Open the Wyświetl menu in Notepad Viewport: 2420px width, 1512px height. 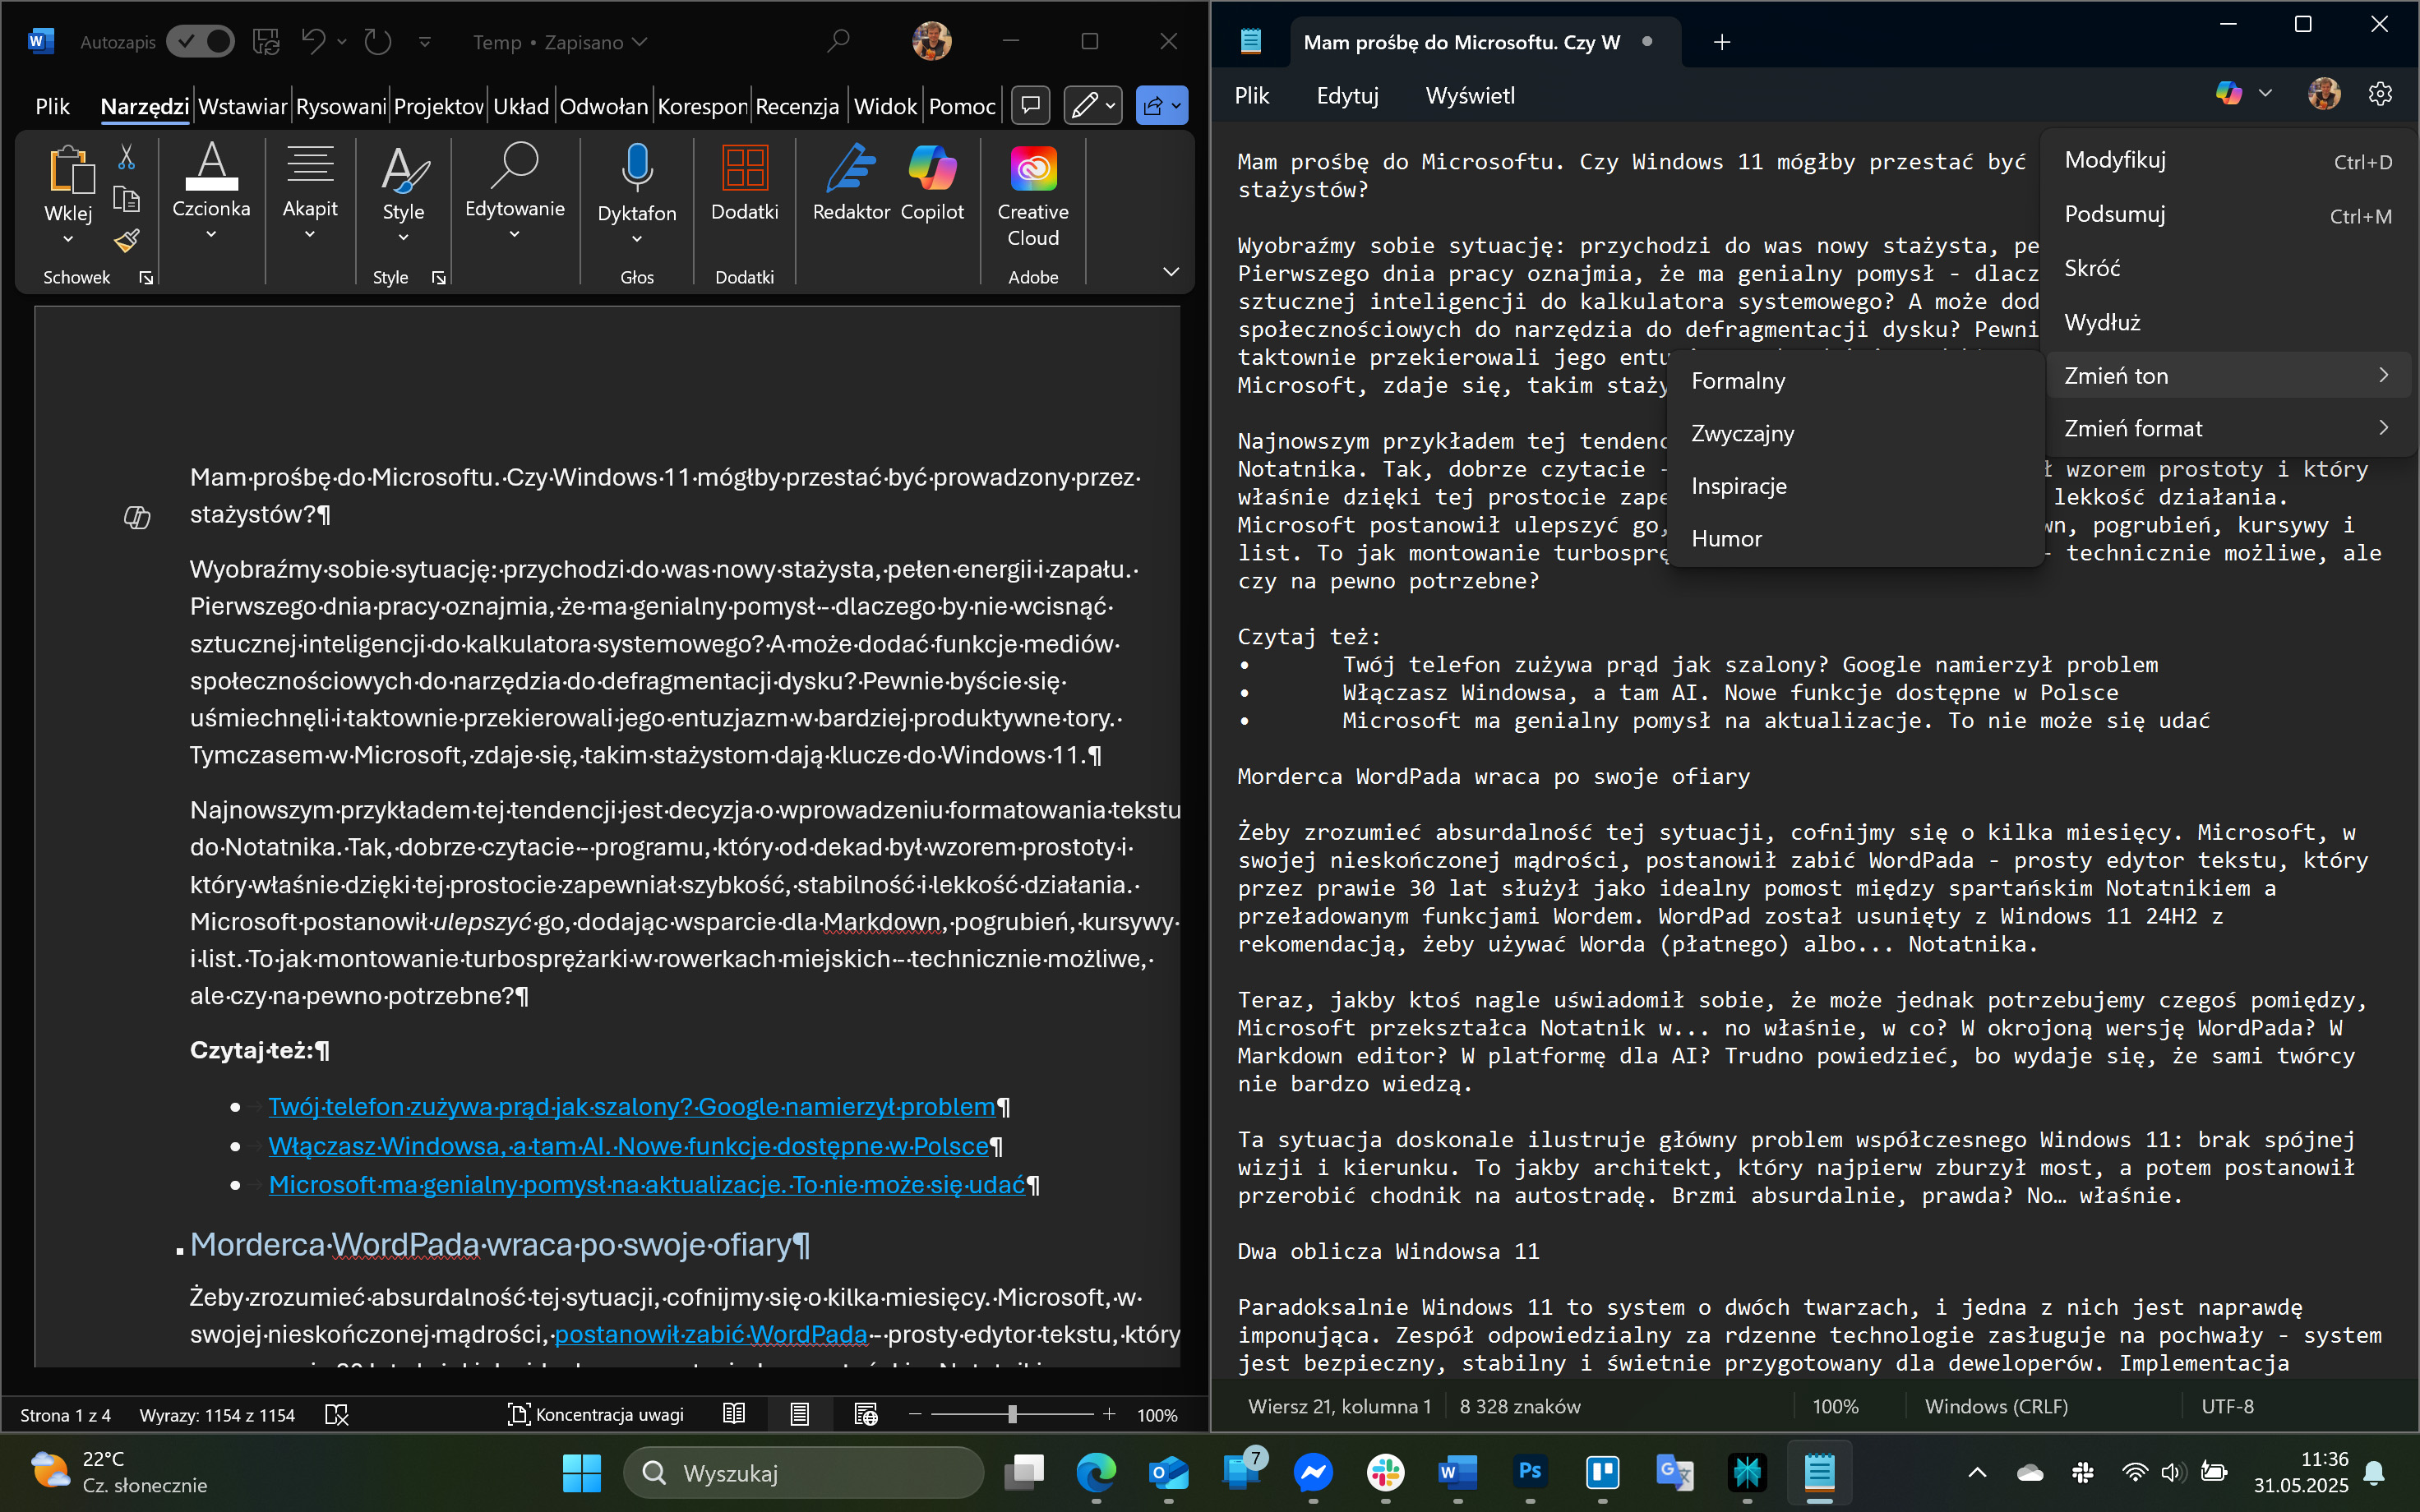tap(1470, 95)
